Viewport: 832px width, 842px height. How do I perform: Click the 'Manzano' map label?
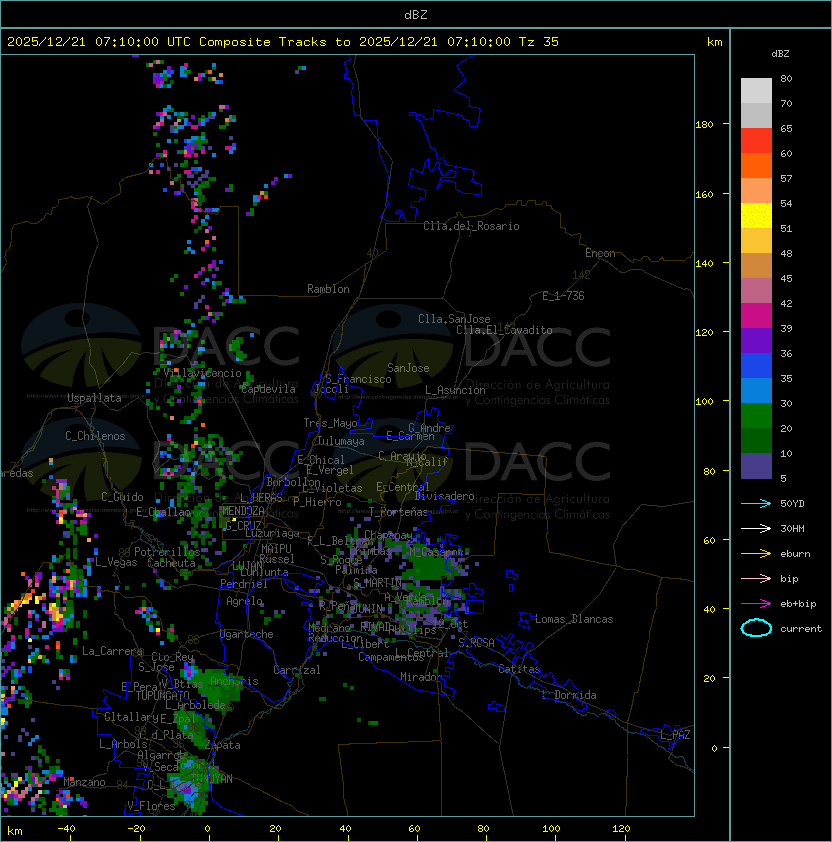click(84, 782)
